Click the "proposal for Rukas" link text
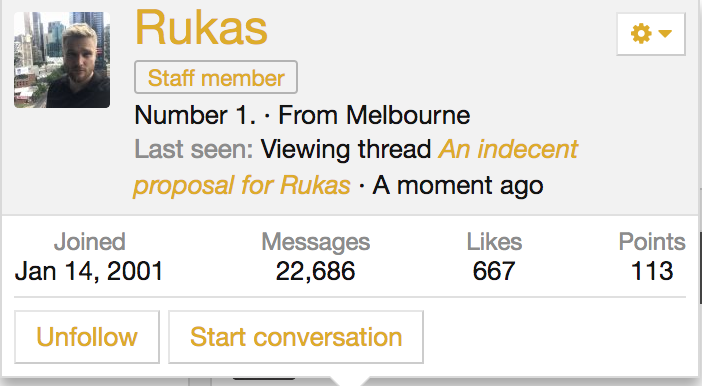Screen dimensions: 702x386 pyautogui.click(x=242, y=185)
